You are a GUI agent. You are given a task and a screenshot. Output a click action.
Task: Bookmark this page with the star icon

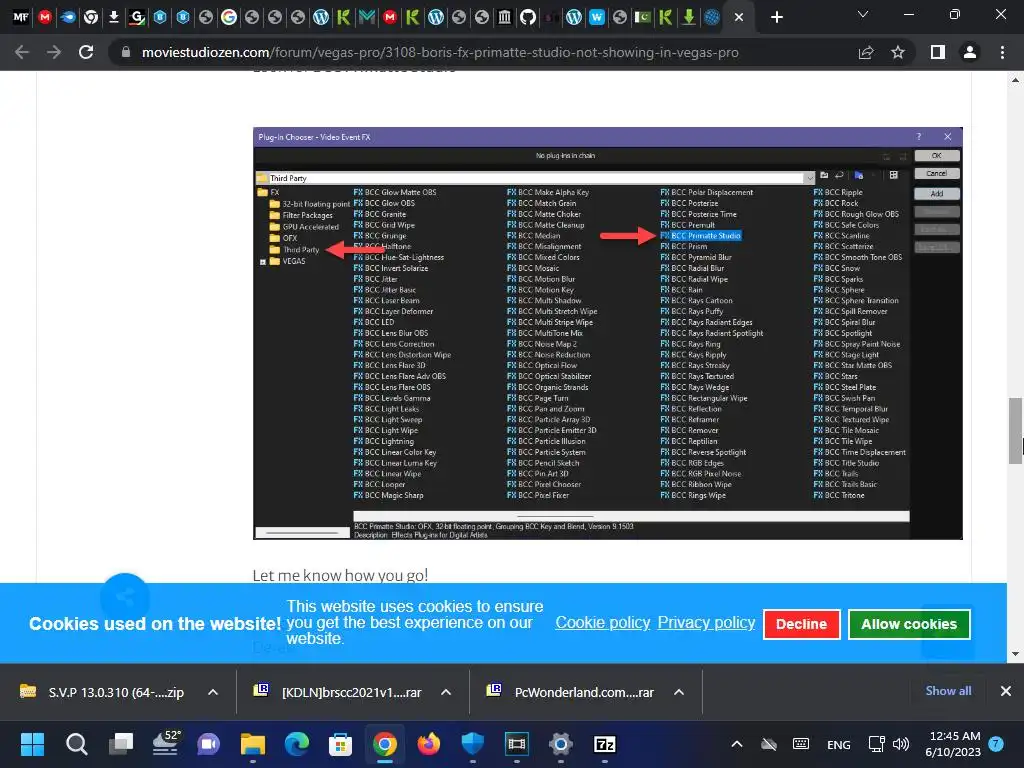tap(898, 52)
